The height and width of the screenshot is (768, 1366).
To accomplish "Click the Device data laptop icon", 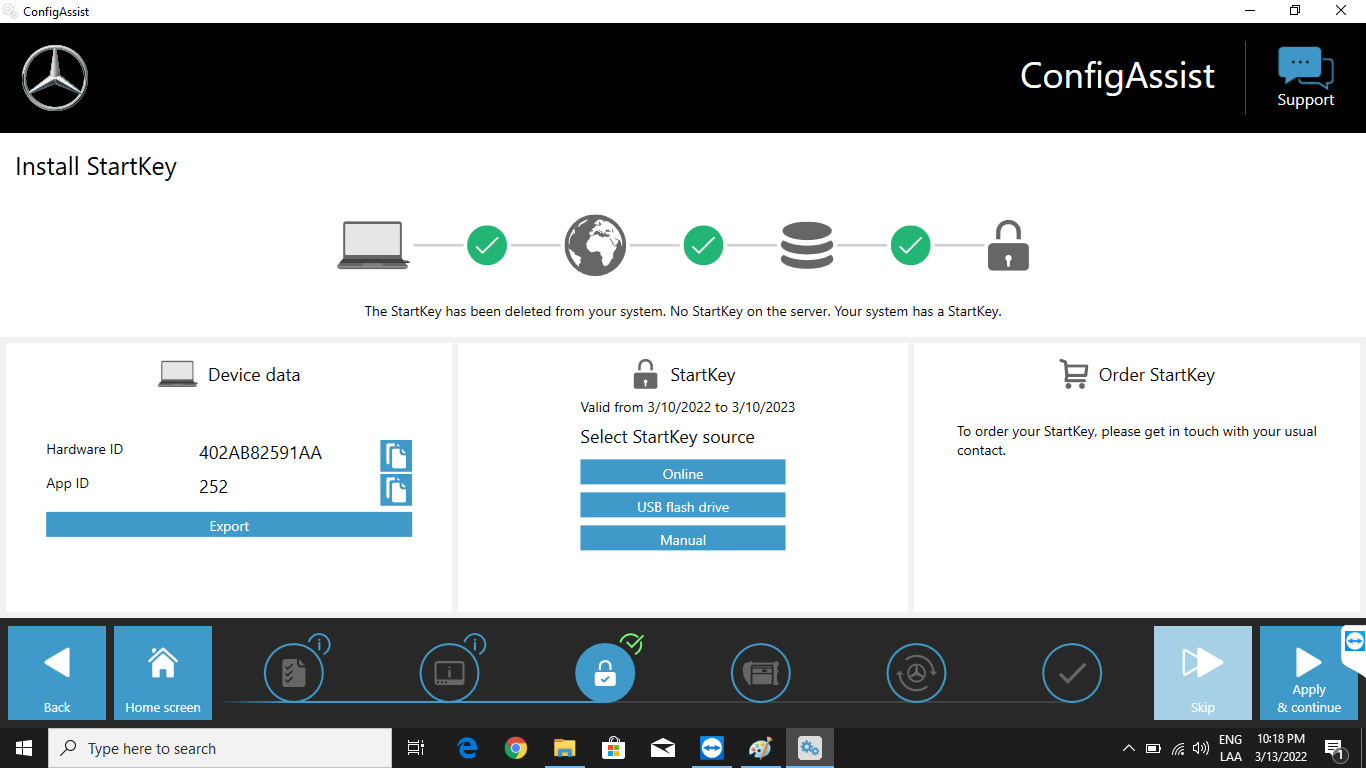I will click(178, 375).
